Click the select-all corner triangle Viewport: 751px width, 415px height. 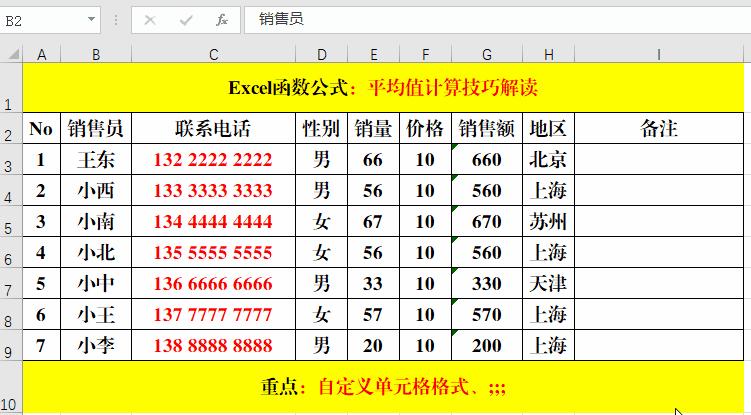click(14, 54)
